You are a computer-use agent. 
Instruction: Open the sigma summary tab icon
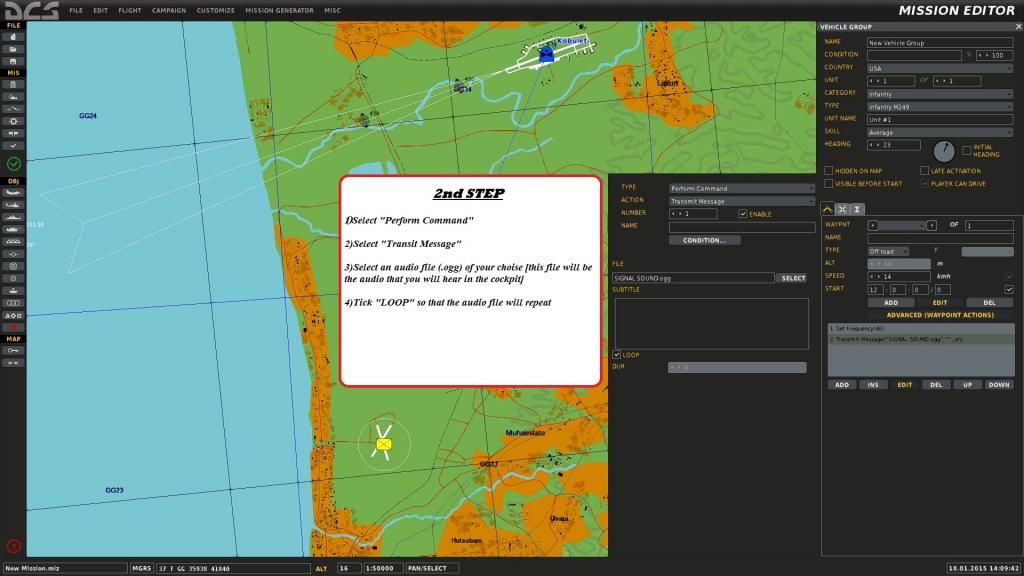pyautogui.click(x=858, y=209)
